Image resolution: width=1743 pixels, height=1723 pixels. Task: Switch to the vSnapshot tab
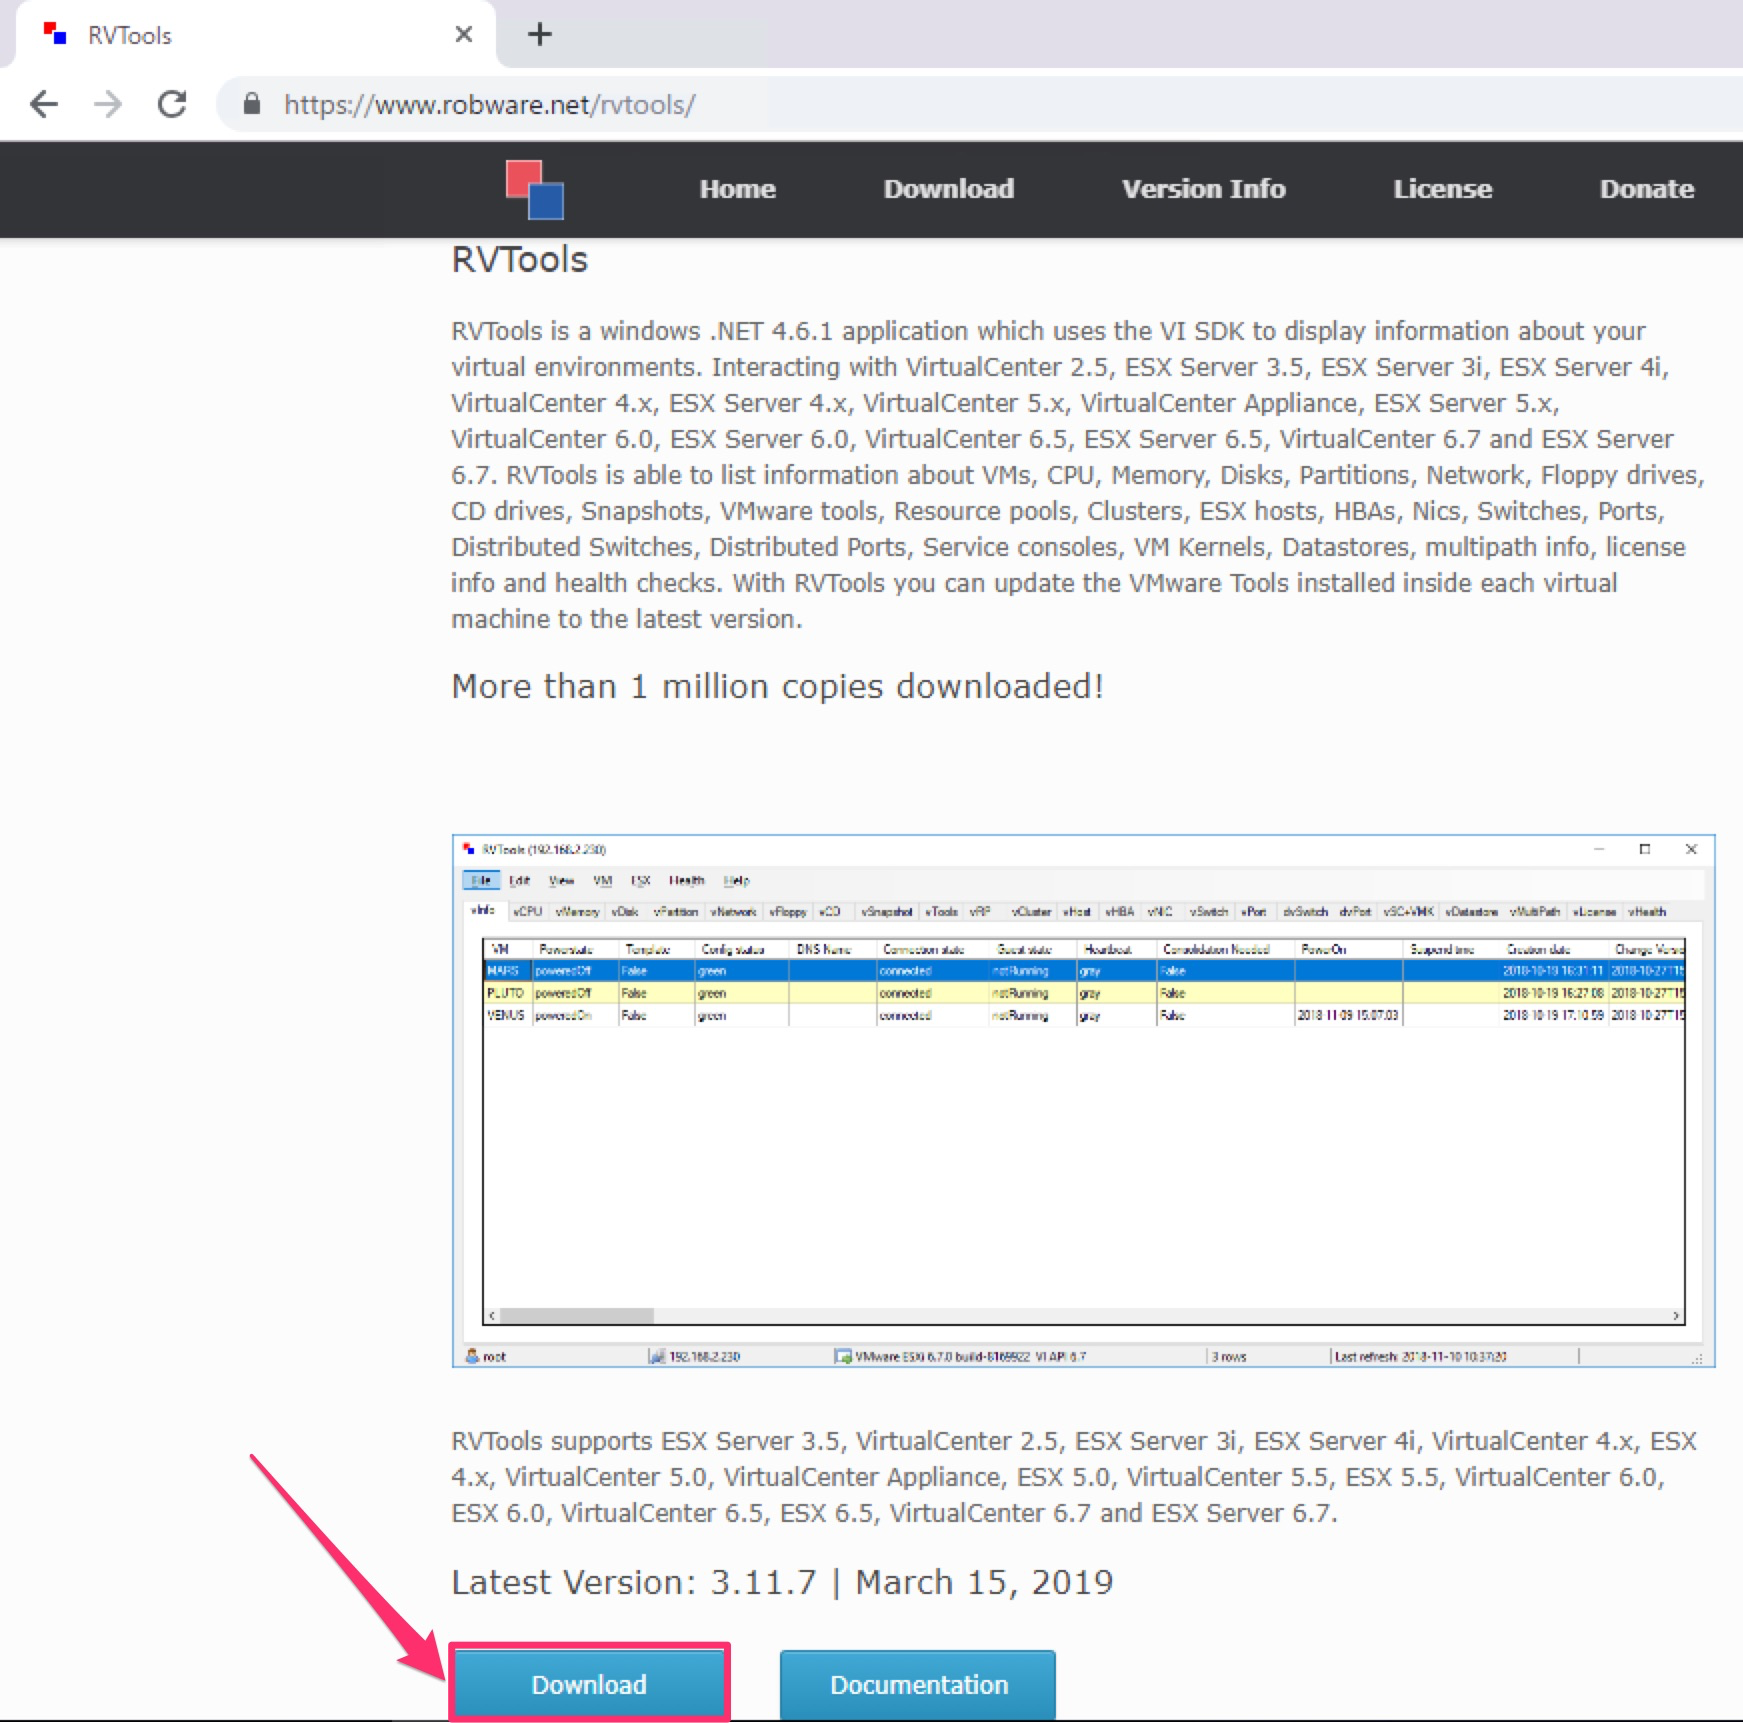point(886,911)
